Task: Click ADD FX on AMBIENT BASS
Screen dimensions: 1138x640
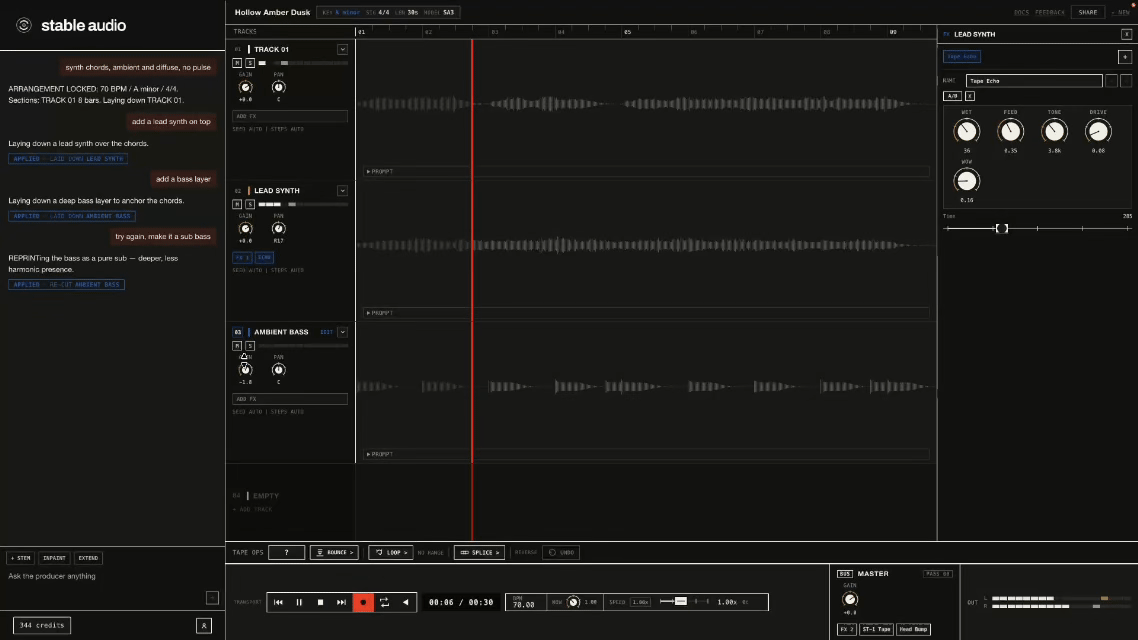Action: click(290, 399)
